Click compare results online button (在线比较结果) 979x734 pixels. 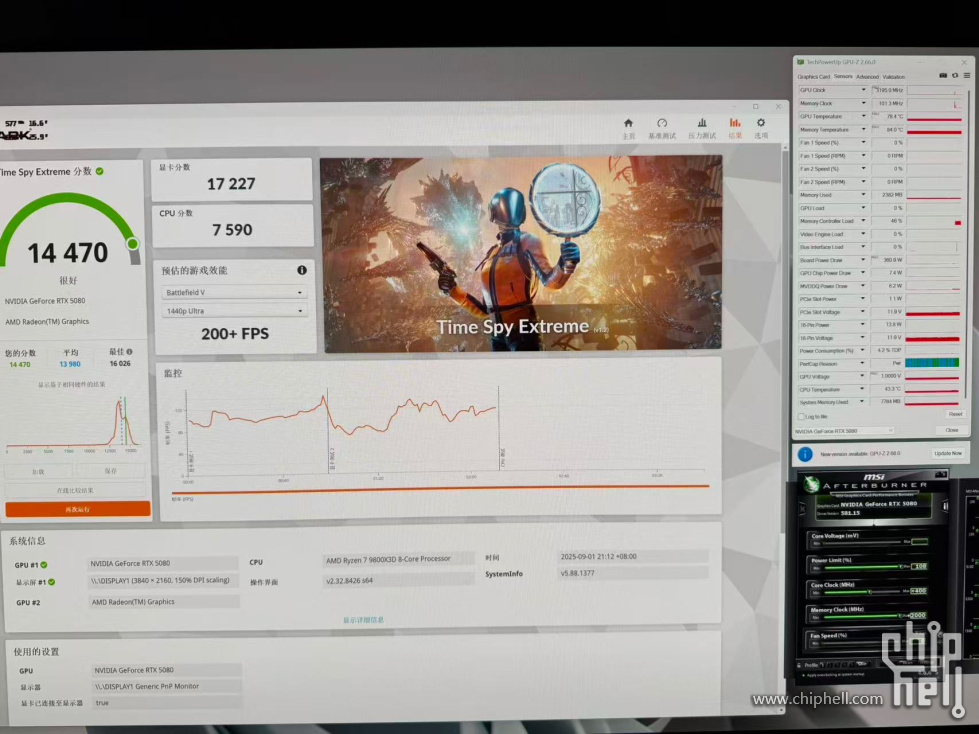point(76,490)
